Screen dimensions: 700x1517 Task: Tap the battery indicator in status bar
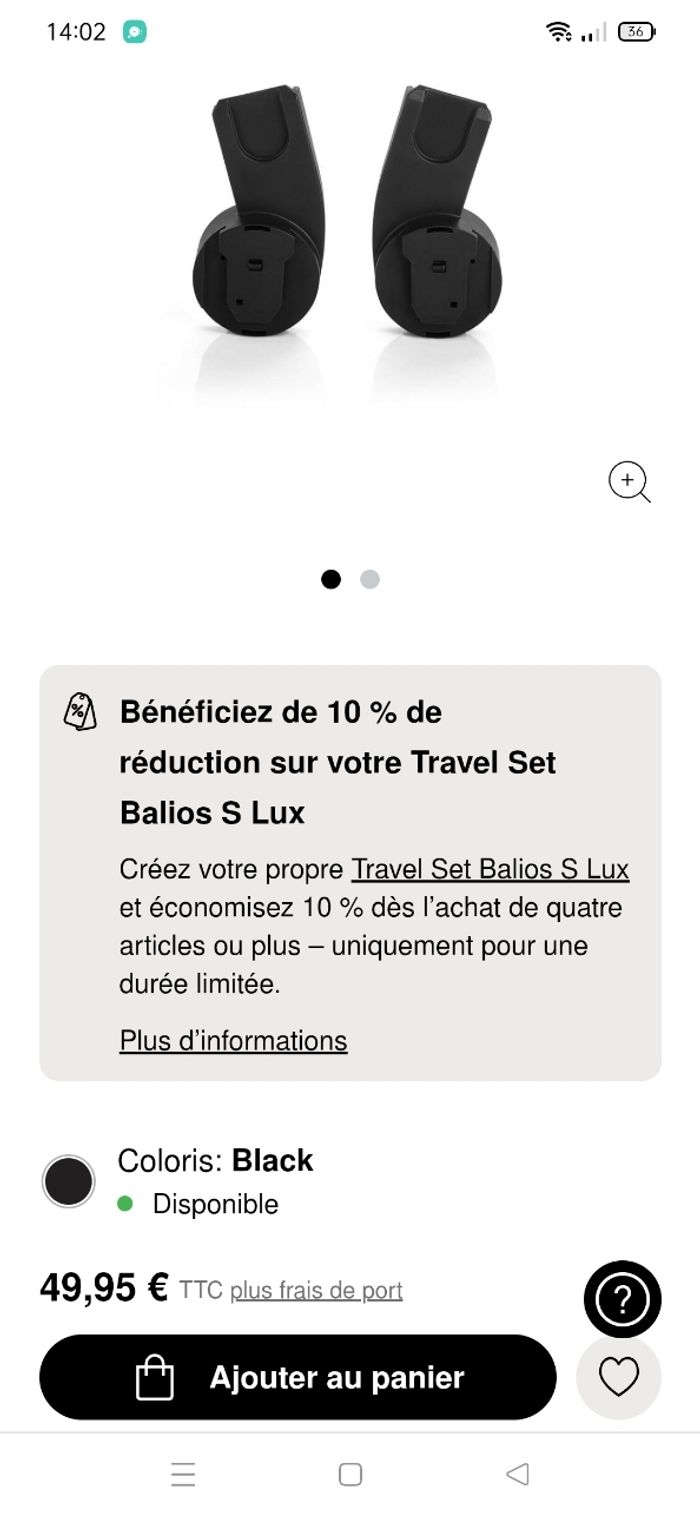(636, 32)
